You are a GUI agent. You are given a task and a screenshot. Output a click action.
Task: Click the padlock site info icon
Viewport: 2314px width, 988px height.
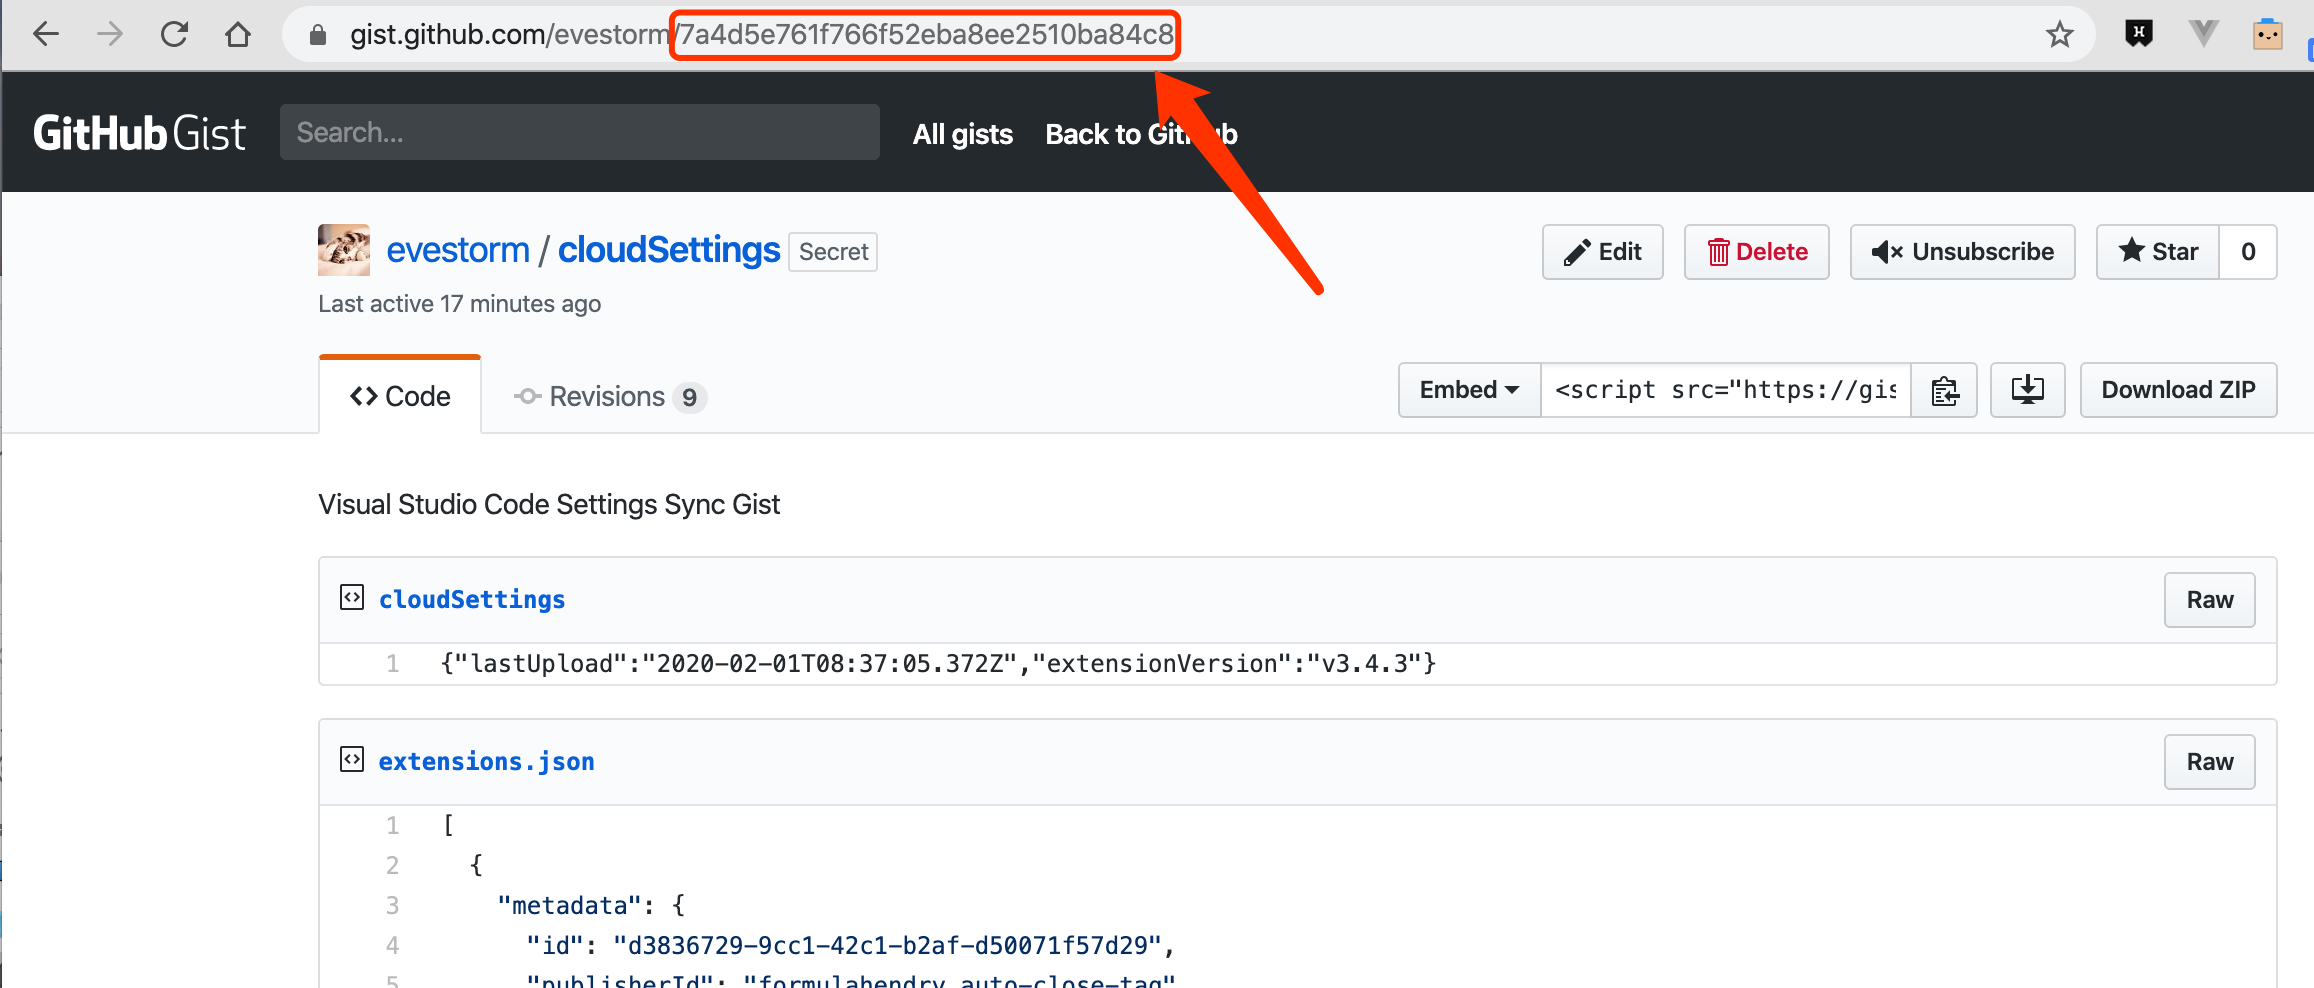click(318, 35)
